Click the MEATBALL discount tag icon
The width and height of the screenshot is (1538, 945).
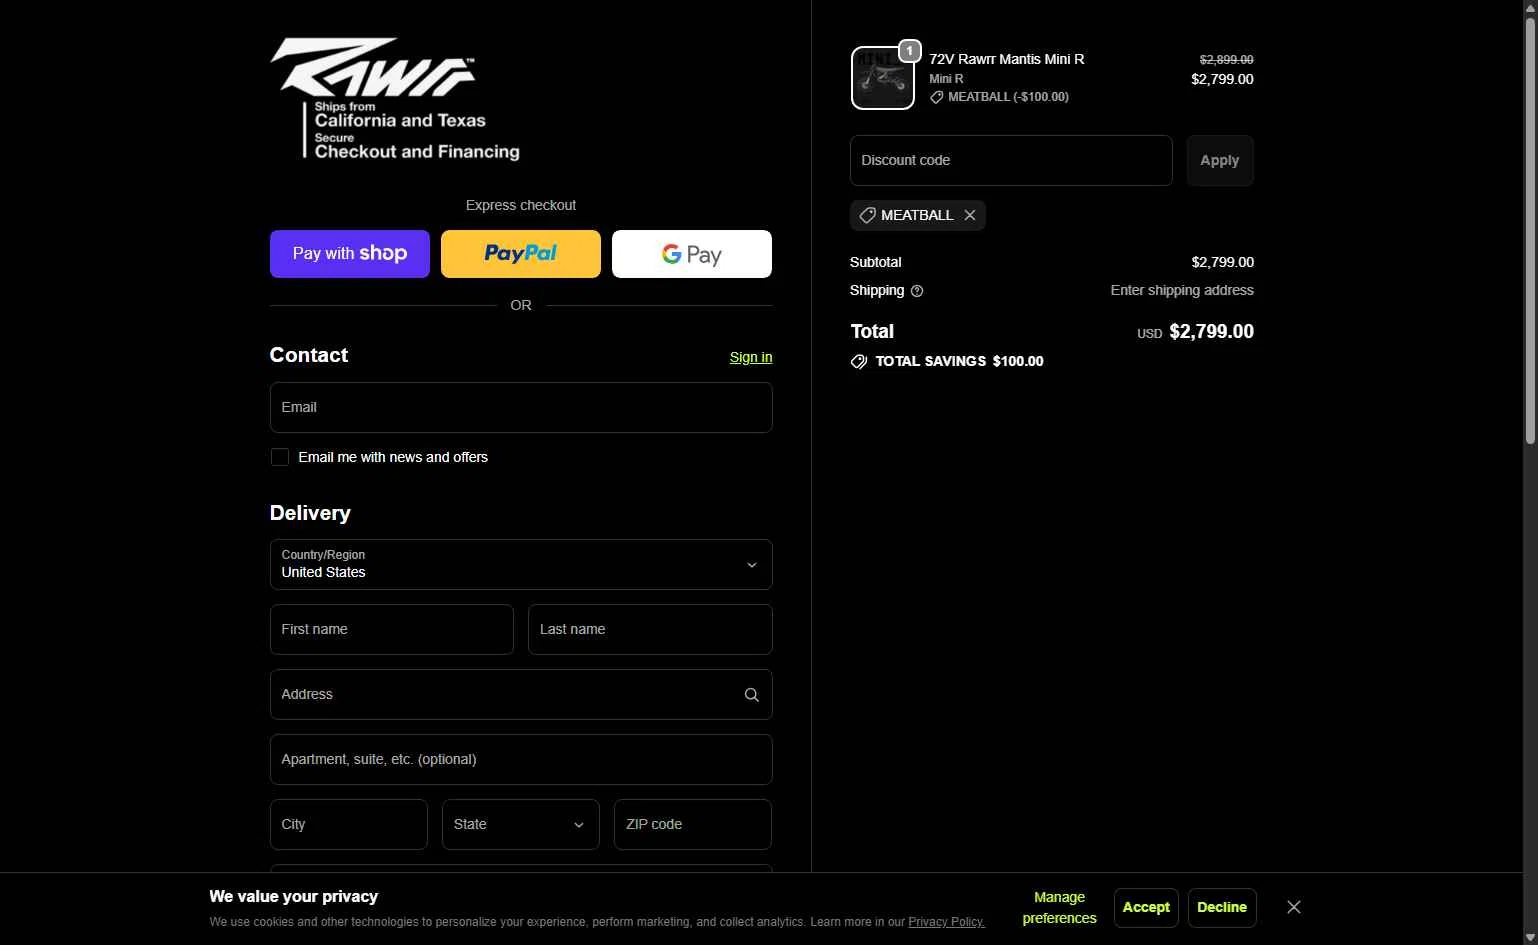pos(867,215)
